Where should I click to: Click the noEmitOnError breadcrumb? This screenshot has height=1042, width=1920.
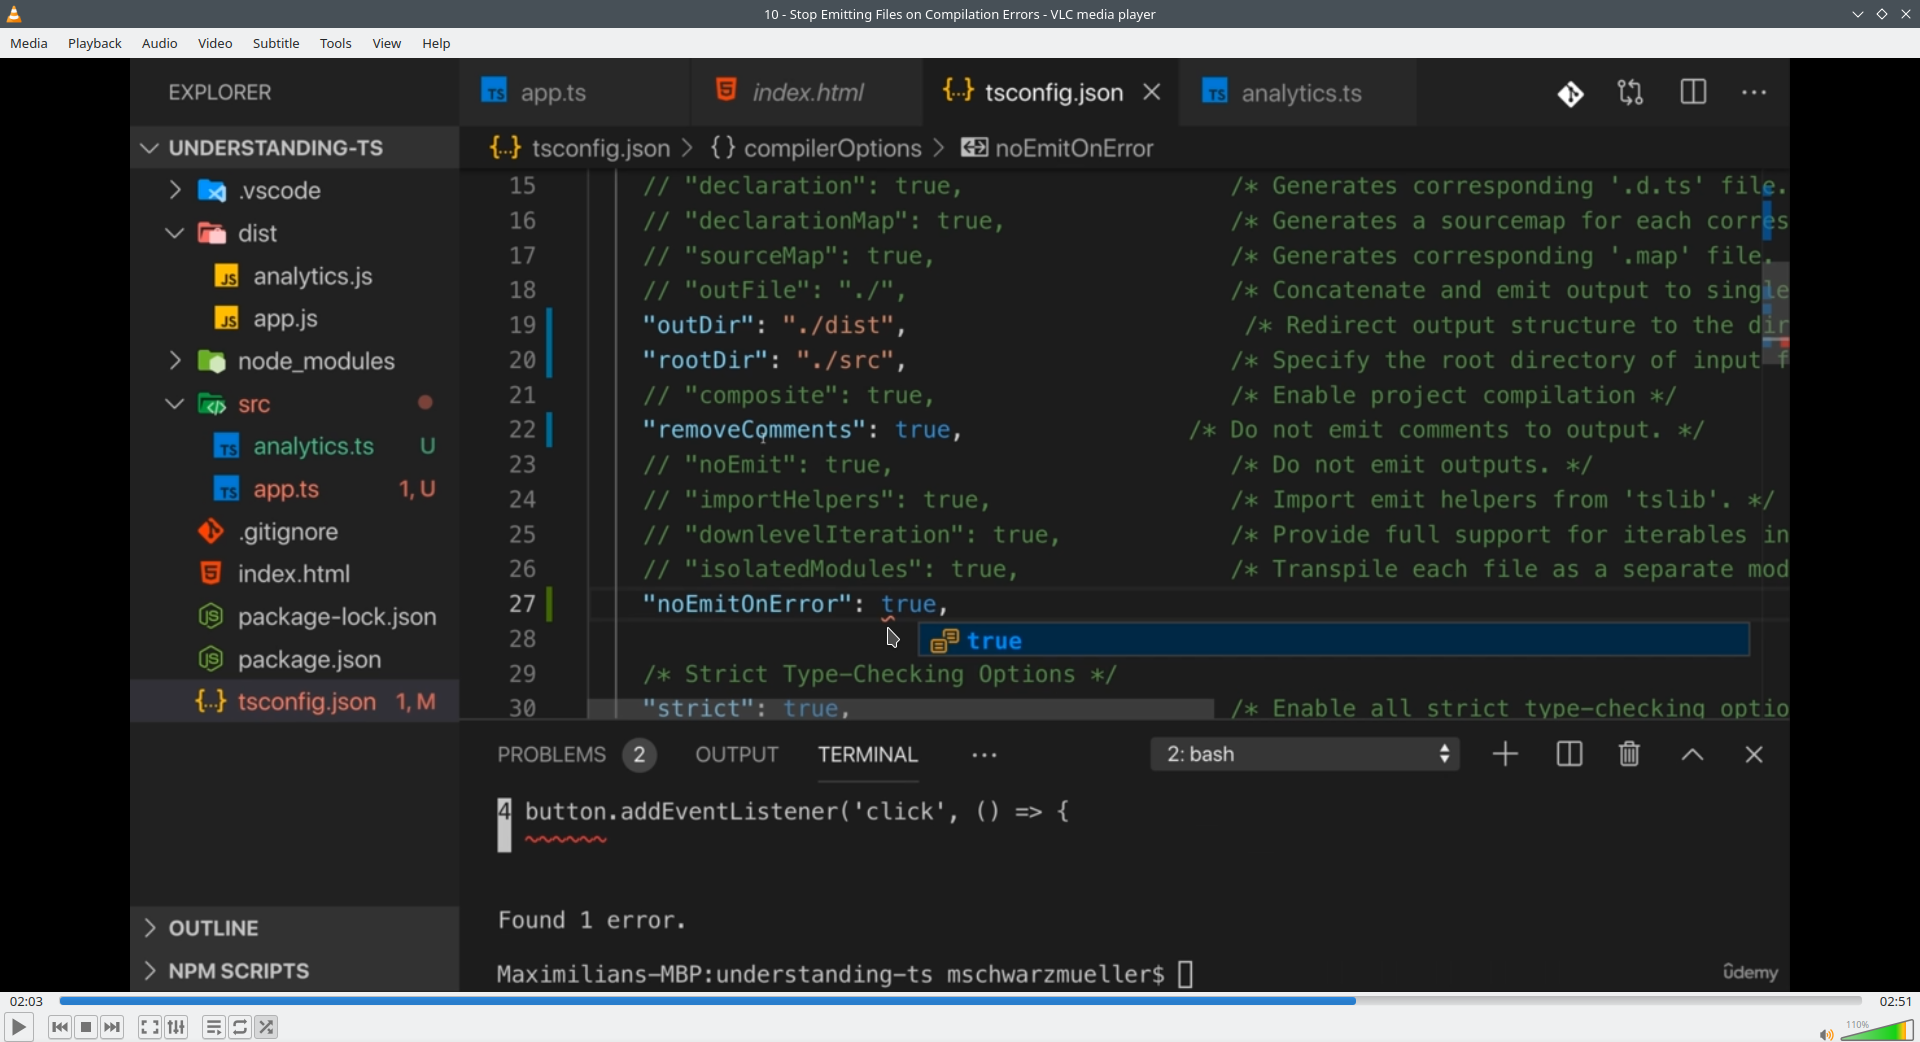click(x=1057, y=149)
